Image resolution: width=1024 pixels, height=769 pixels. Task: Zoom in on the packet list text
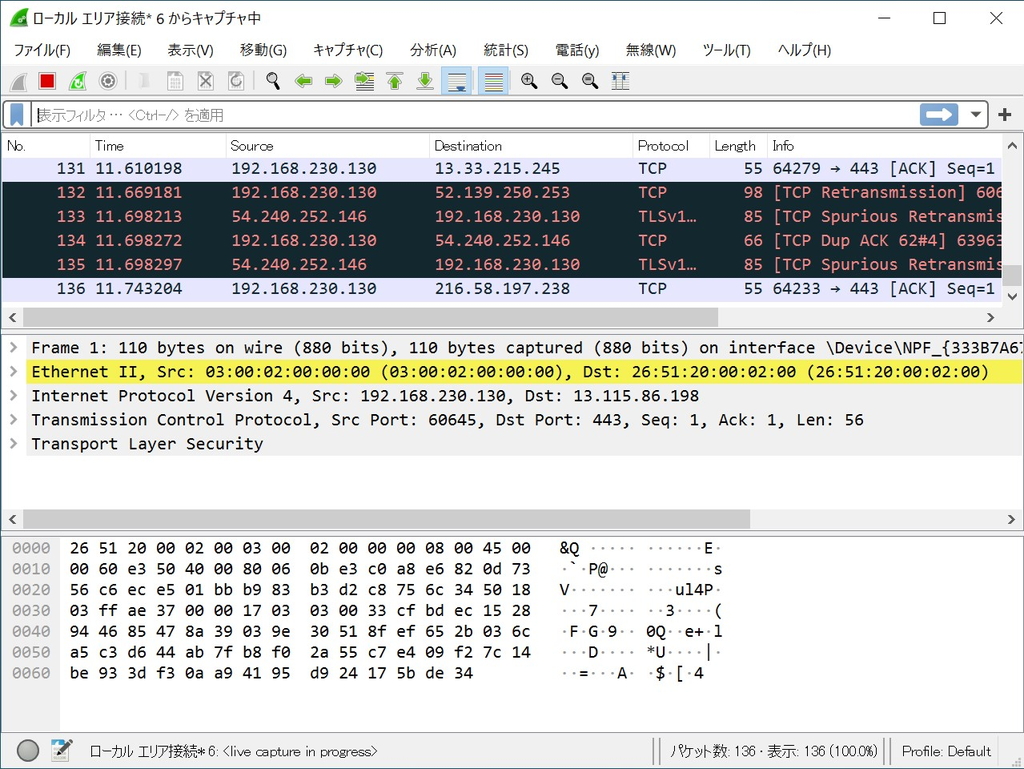pos(529,81)
